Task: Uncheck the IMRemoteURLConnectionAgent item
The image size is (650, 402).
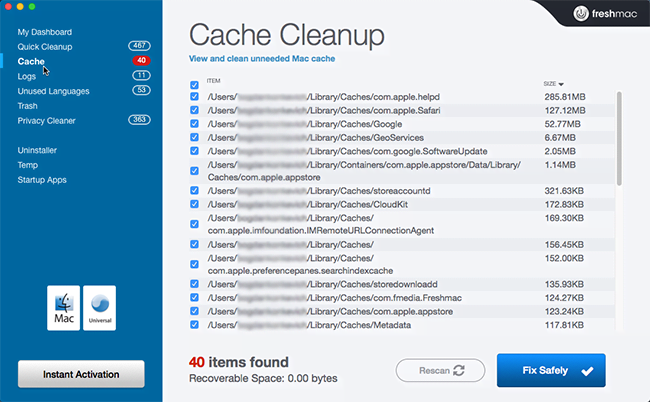Action: coord(194,224)
